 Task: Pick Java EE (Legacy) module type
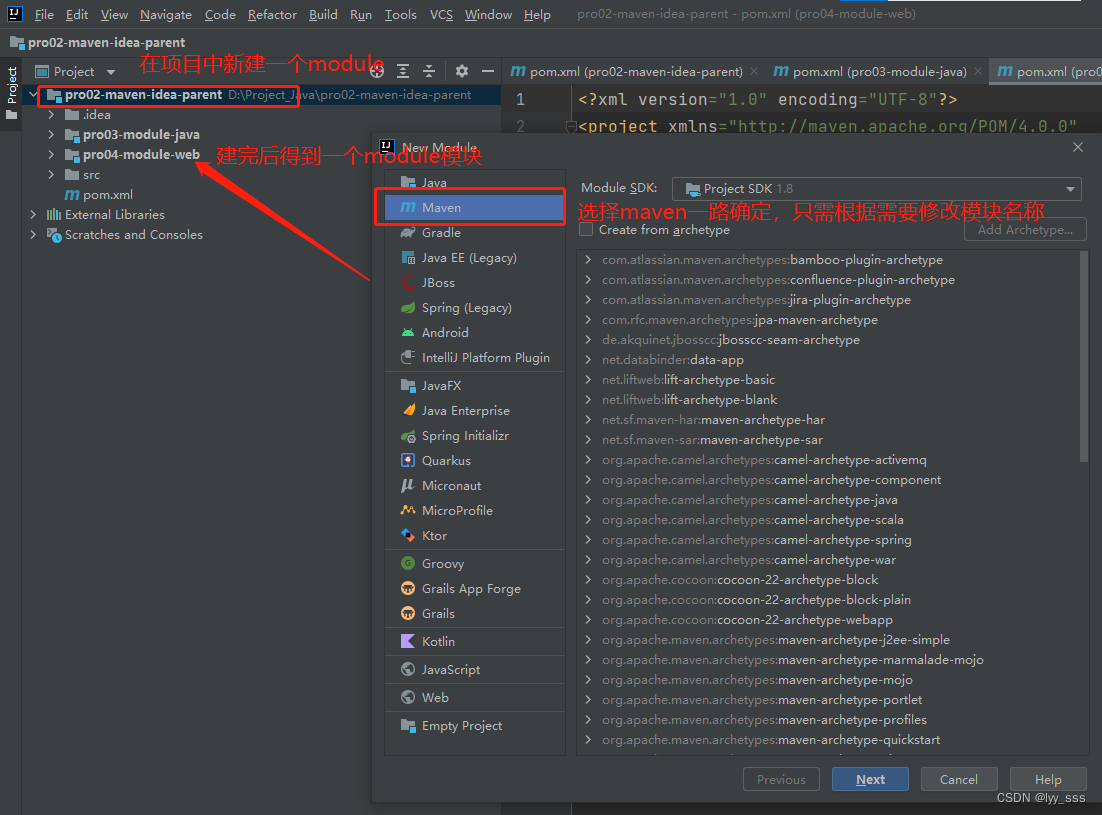[x=475, y=258]
